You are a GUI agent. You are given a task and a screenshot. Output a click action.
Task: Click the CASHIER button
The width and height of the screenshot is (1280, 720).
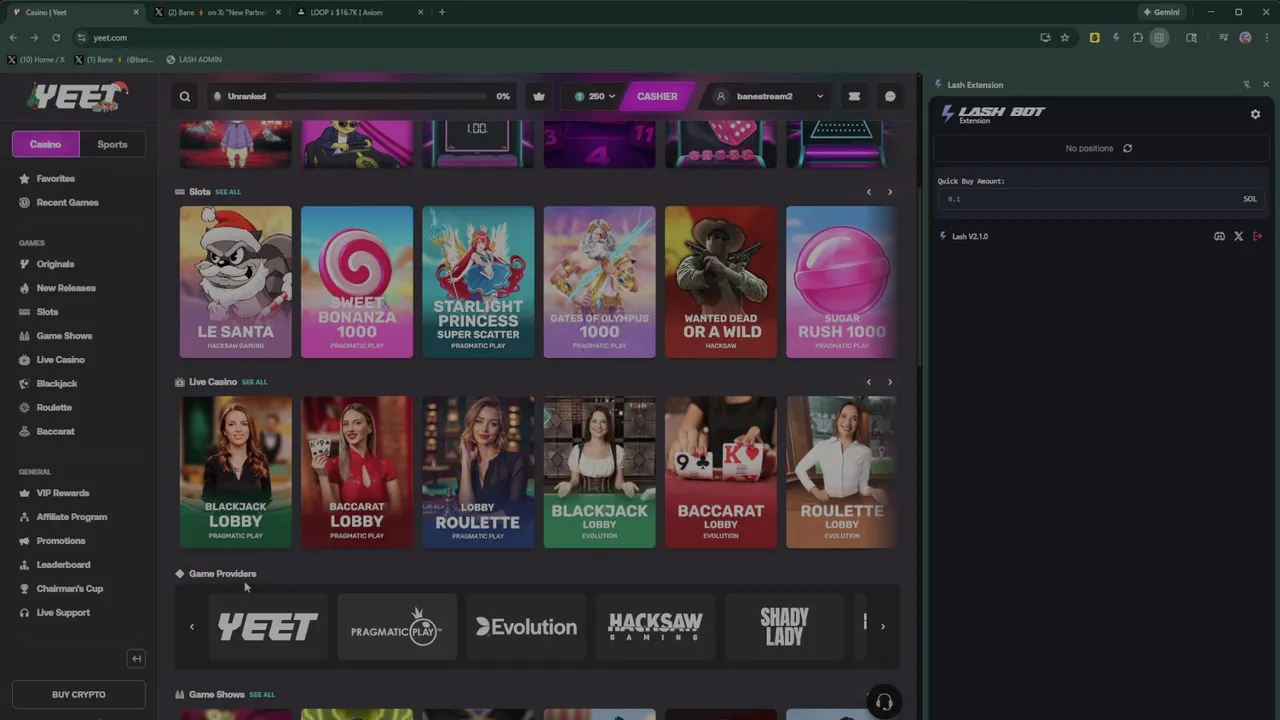(x=657, y=96)
